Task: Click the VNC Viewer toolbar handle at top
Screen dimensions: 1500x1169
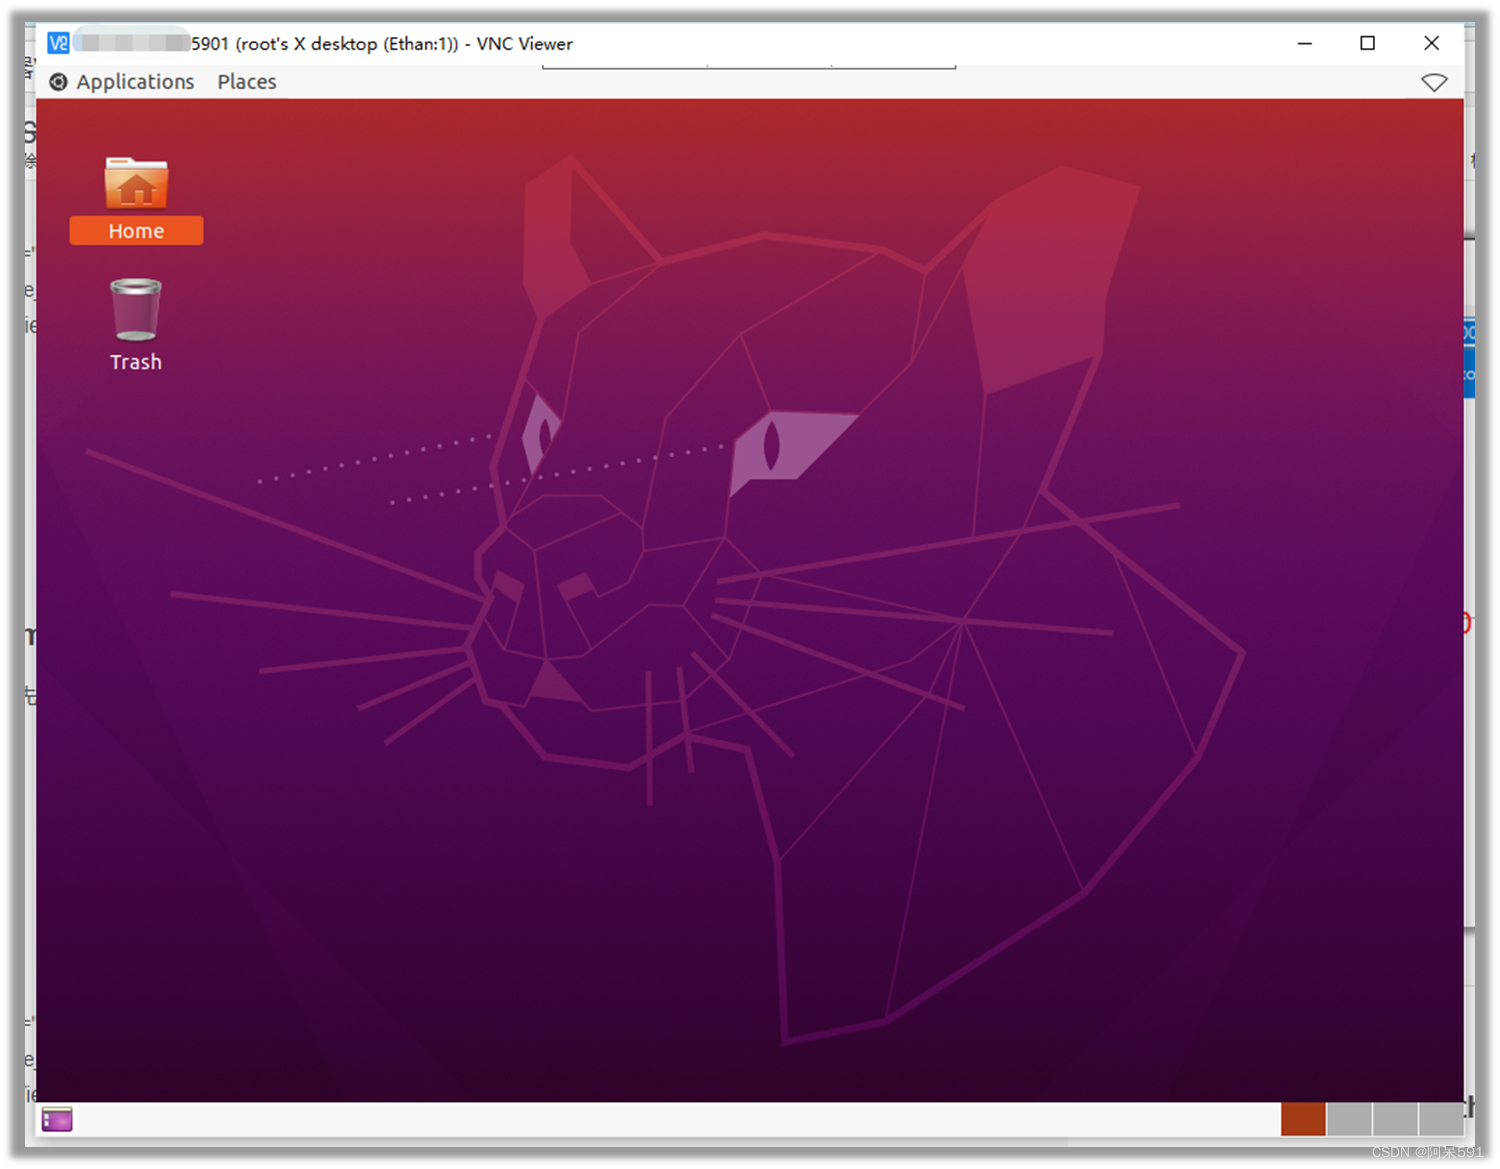Action: point(749,66)
